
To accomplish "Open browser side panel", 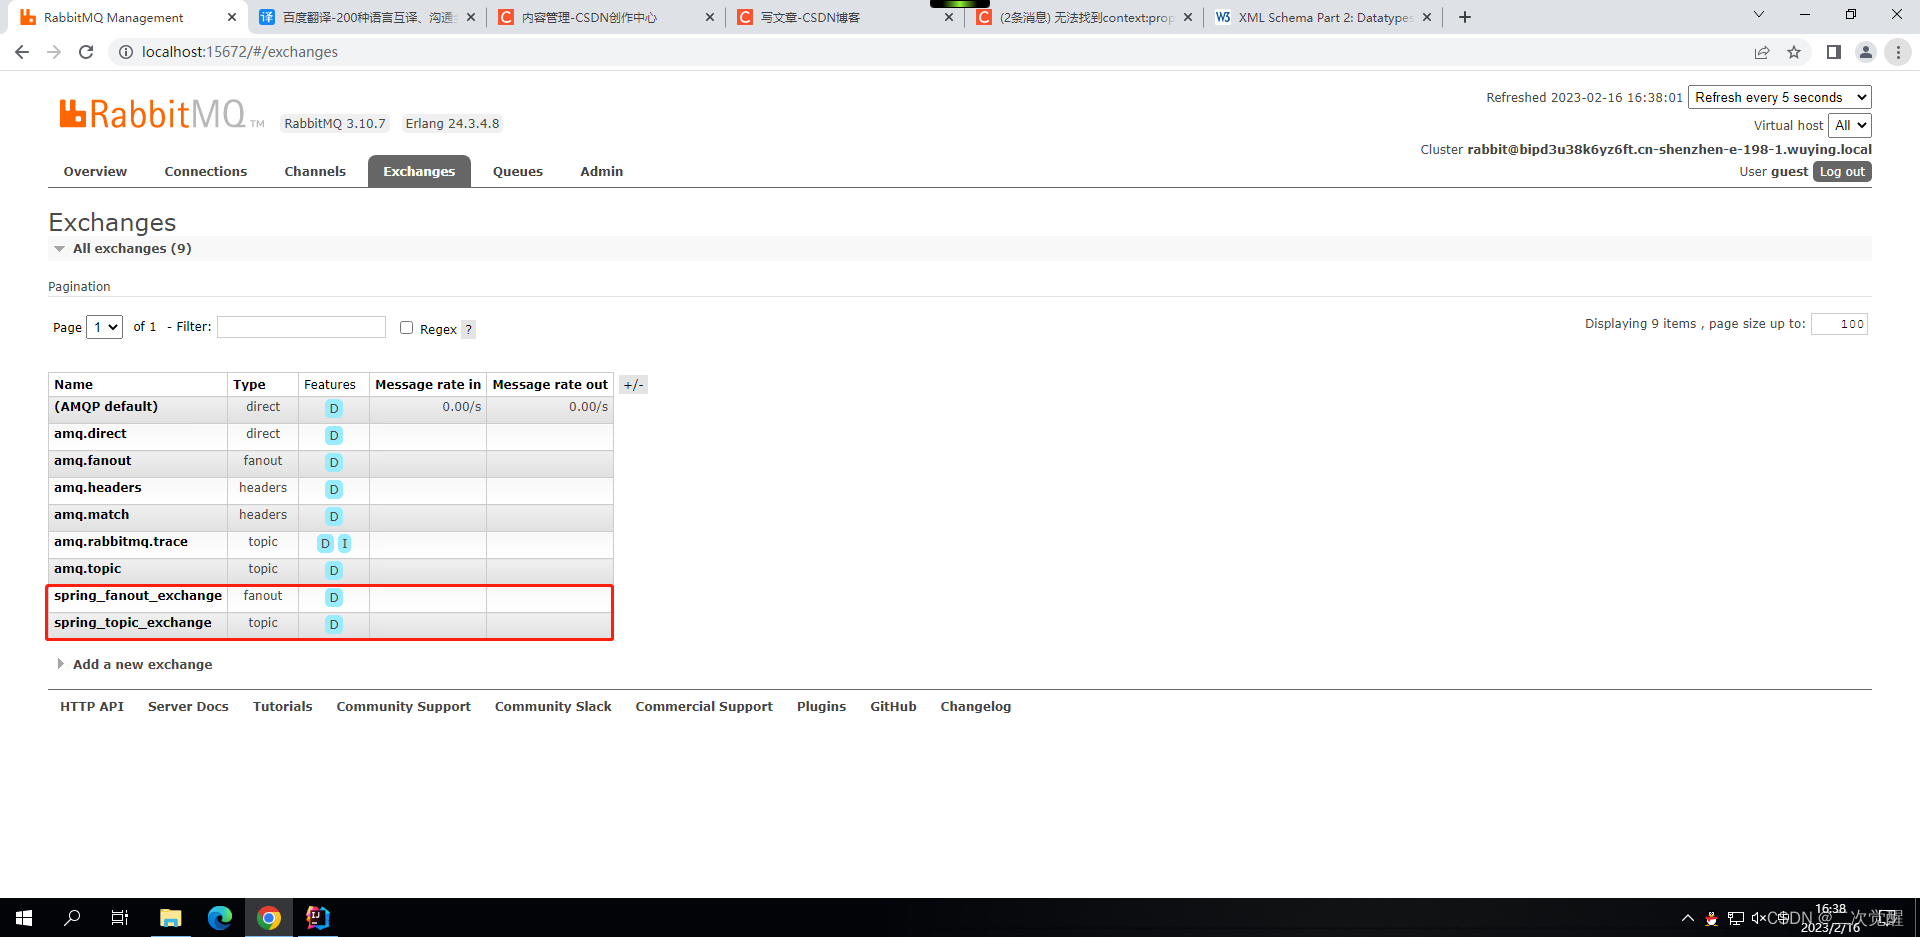I will point(1833,52).
